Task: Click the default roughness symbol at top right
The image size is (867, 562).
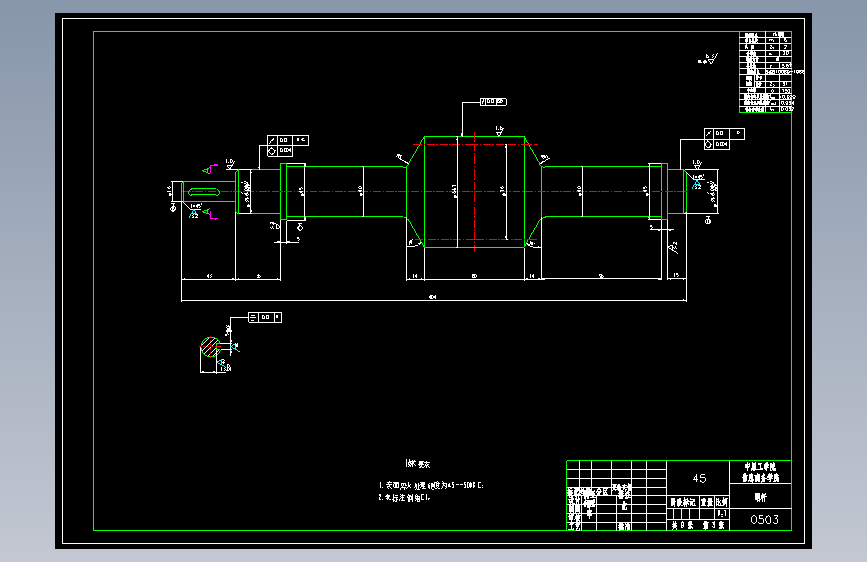Action: (x=708, y=59)
